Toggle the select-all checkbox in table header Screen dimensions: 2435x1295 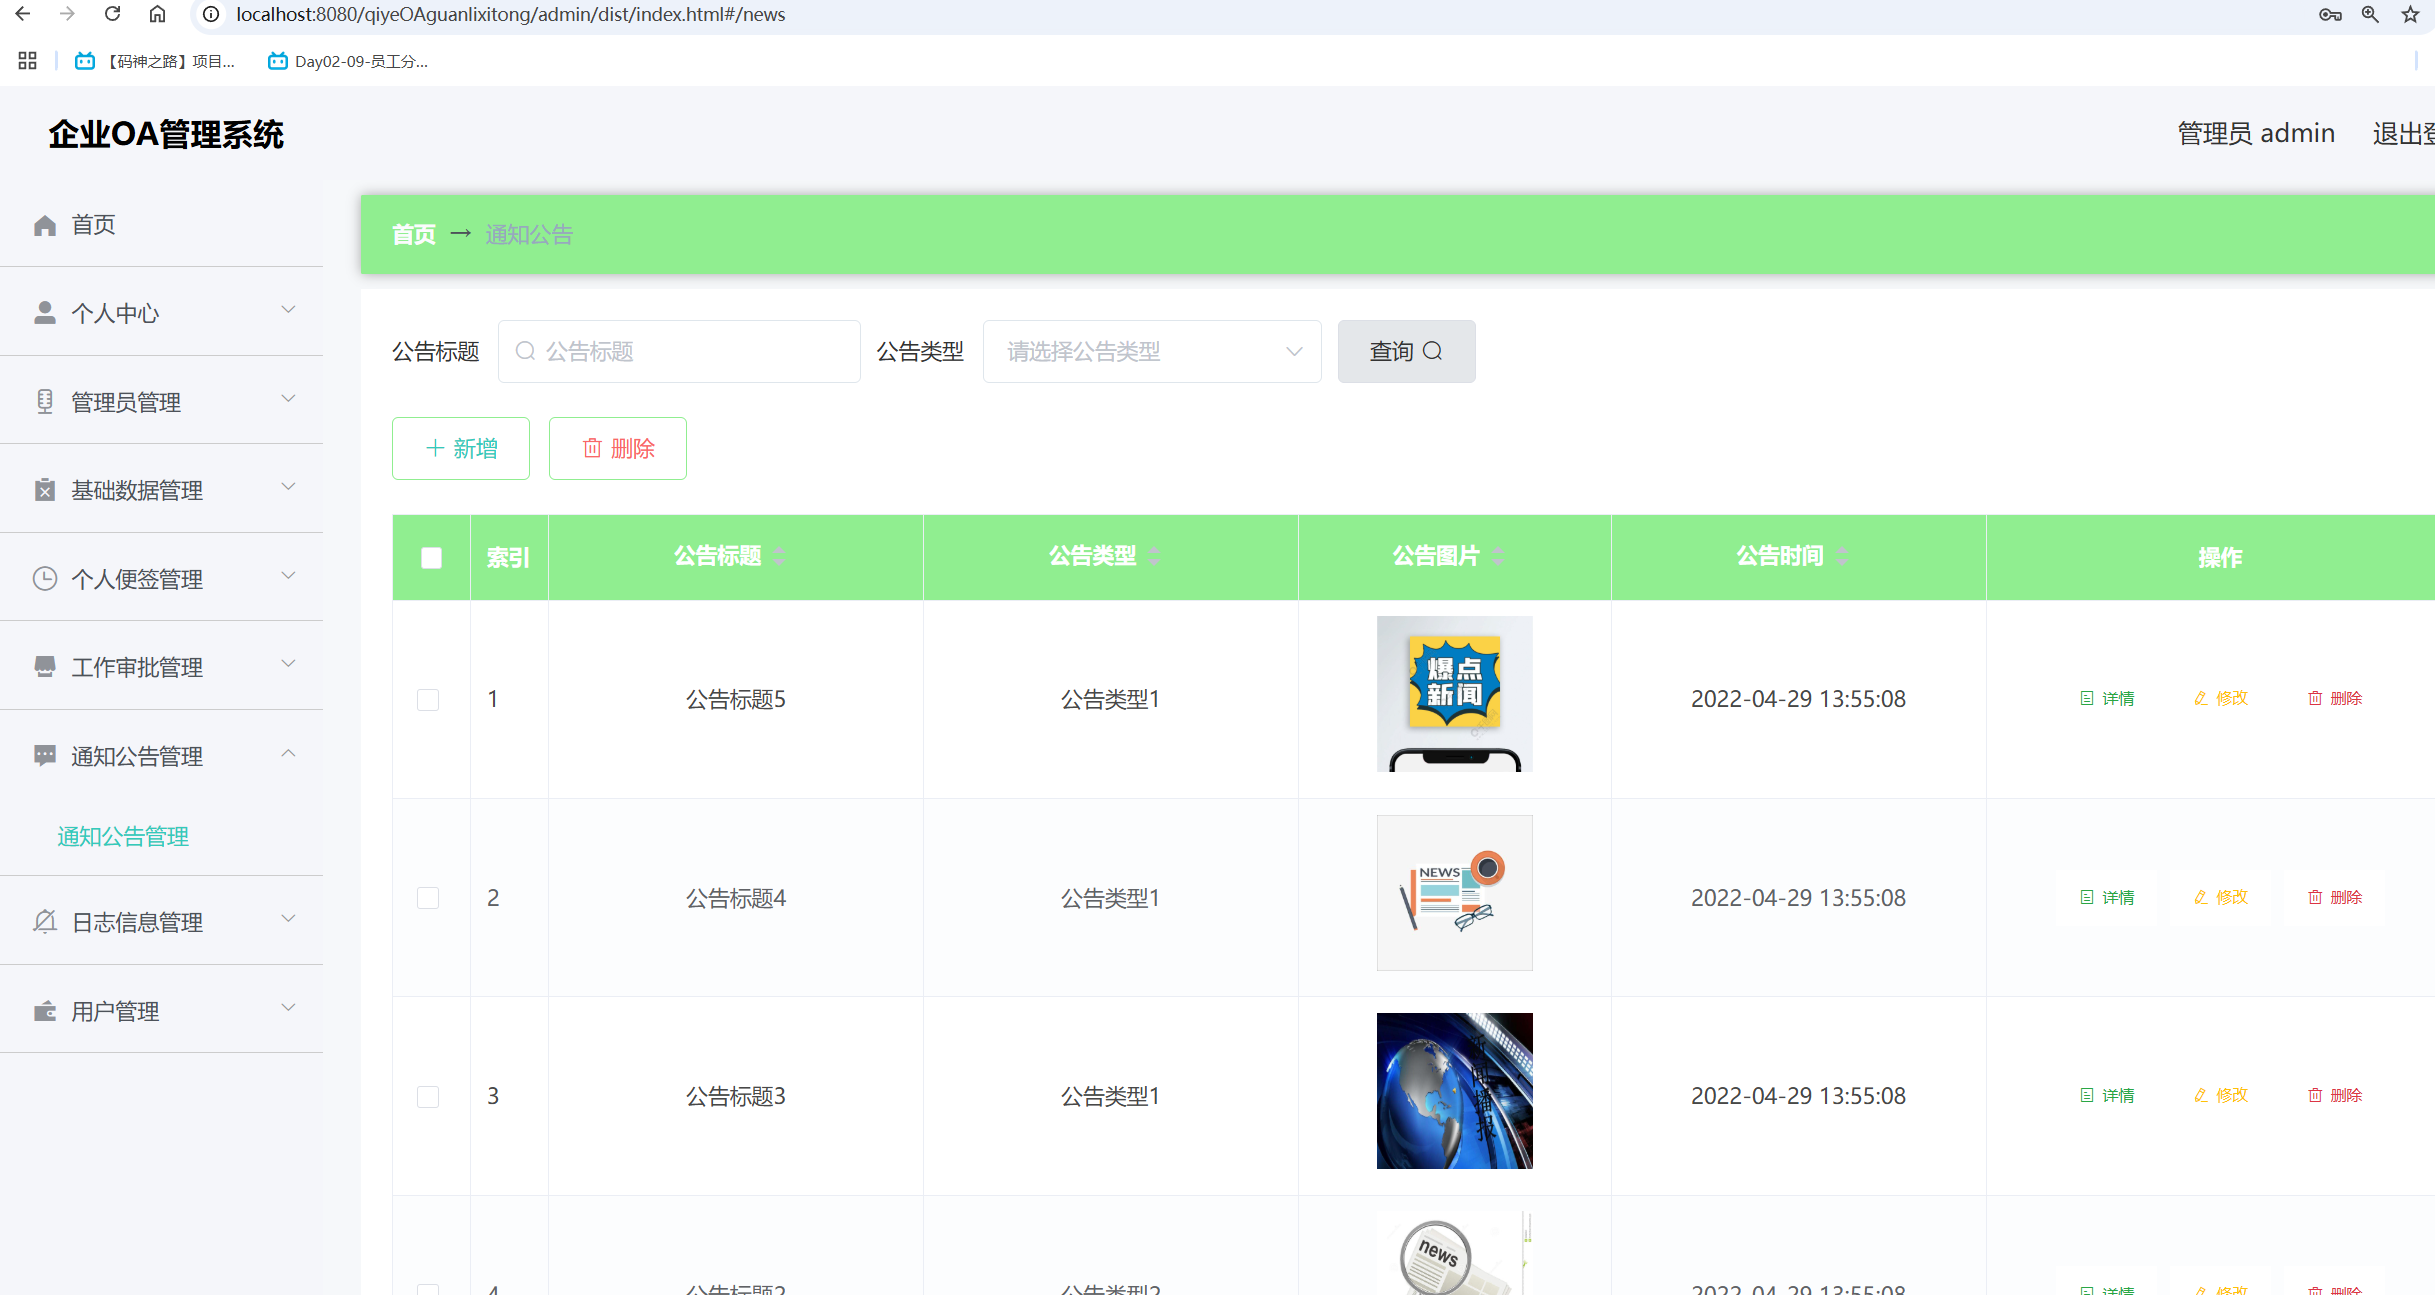pyautogui.click(x=431, y=557)
